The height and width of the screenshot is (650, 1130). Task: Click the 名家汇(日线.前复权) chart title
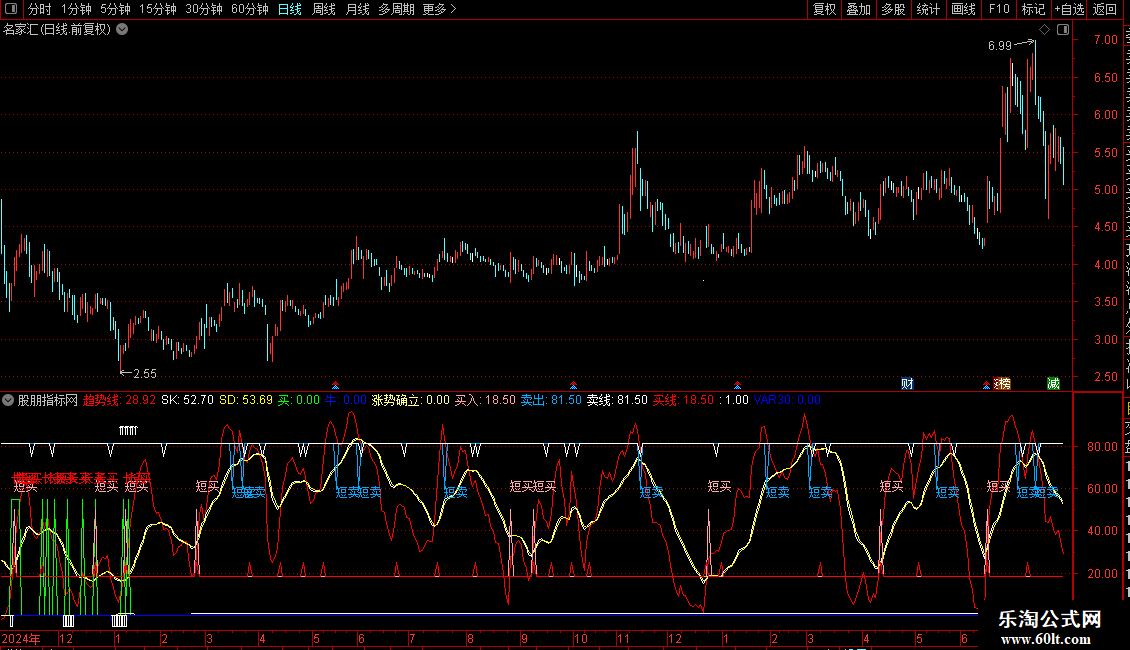[x=57, y=30]
